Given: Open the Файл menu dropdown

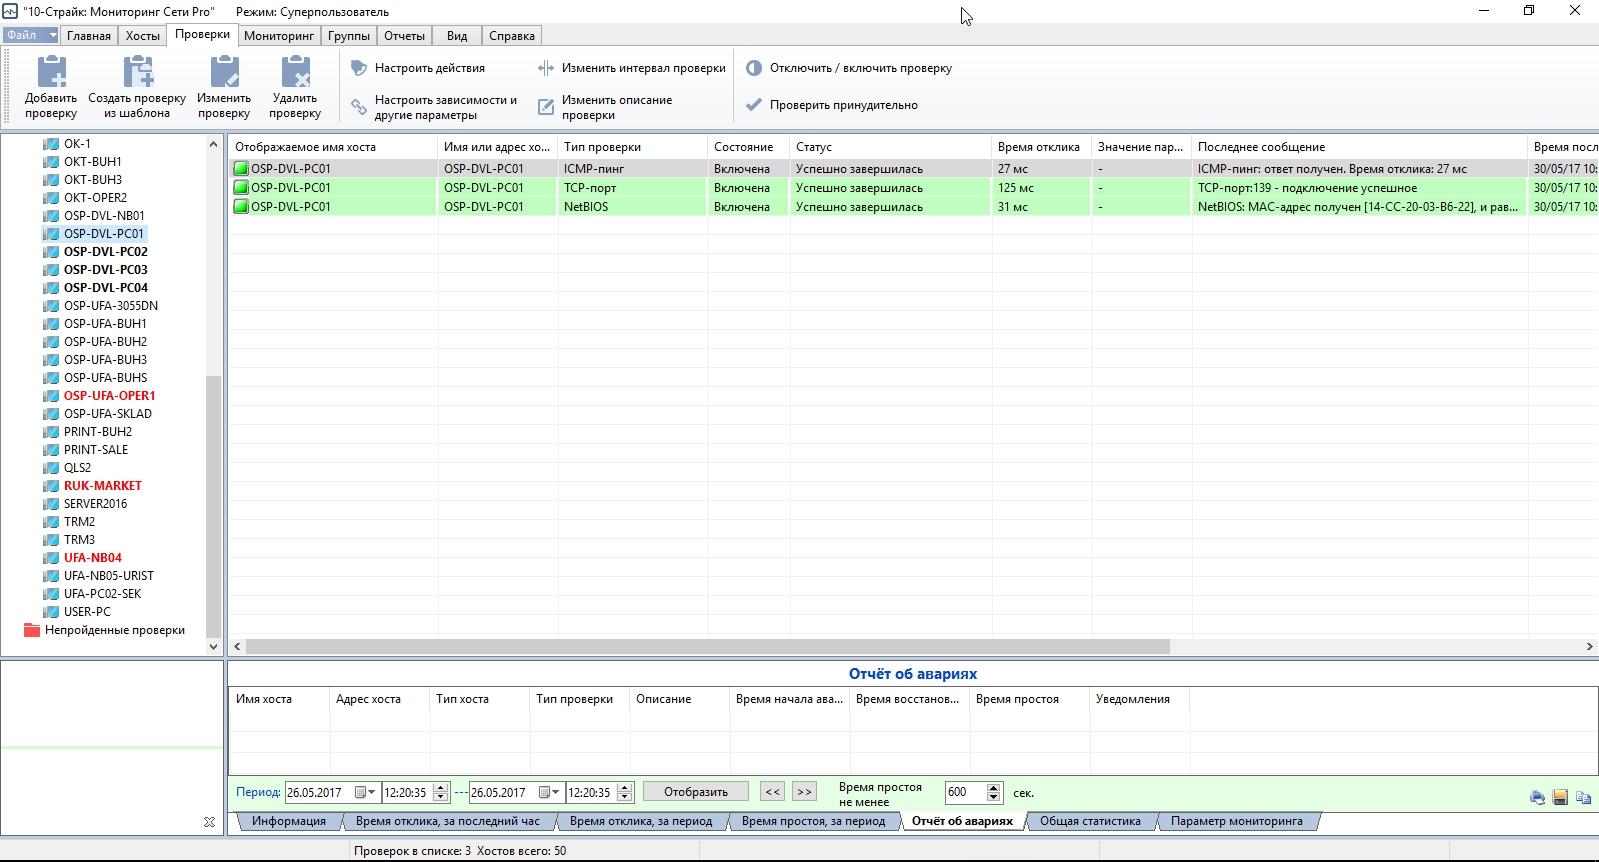Looking at the screenshot, I should pos(31,35).
